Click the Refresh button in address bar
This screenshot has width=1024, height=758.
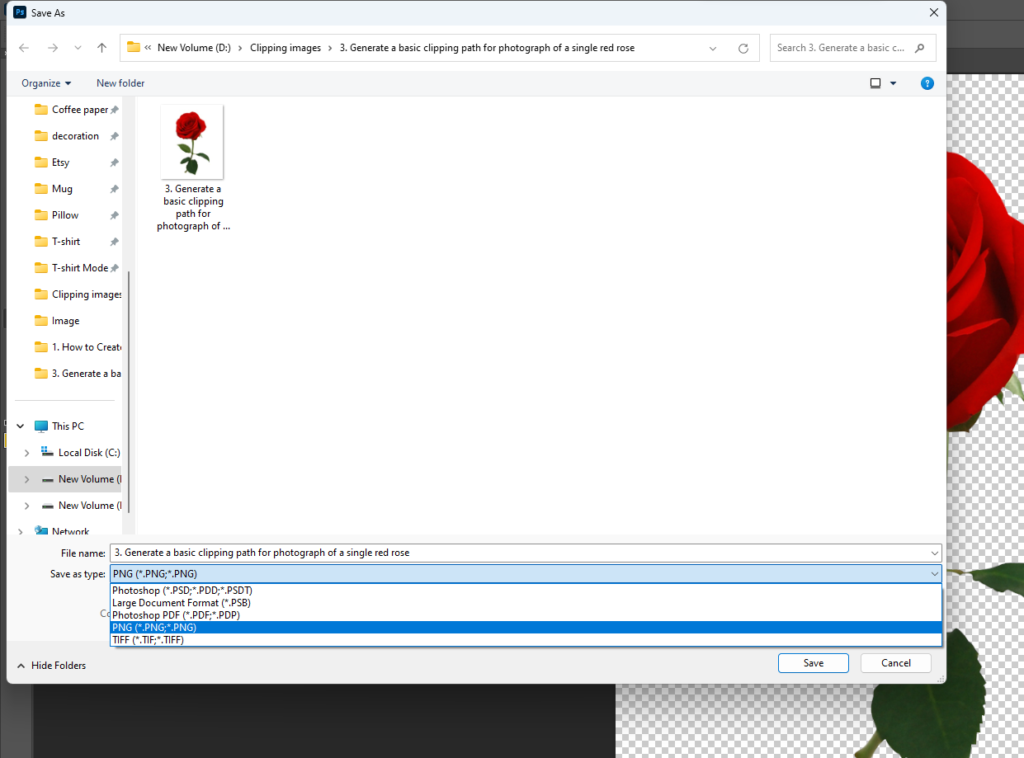pyautogui.click(x=743, y=48)
